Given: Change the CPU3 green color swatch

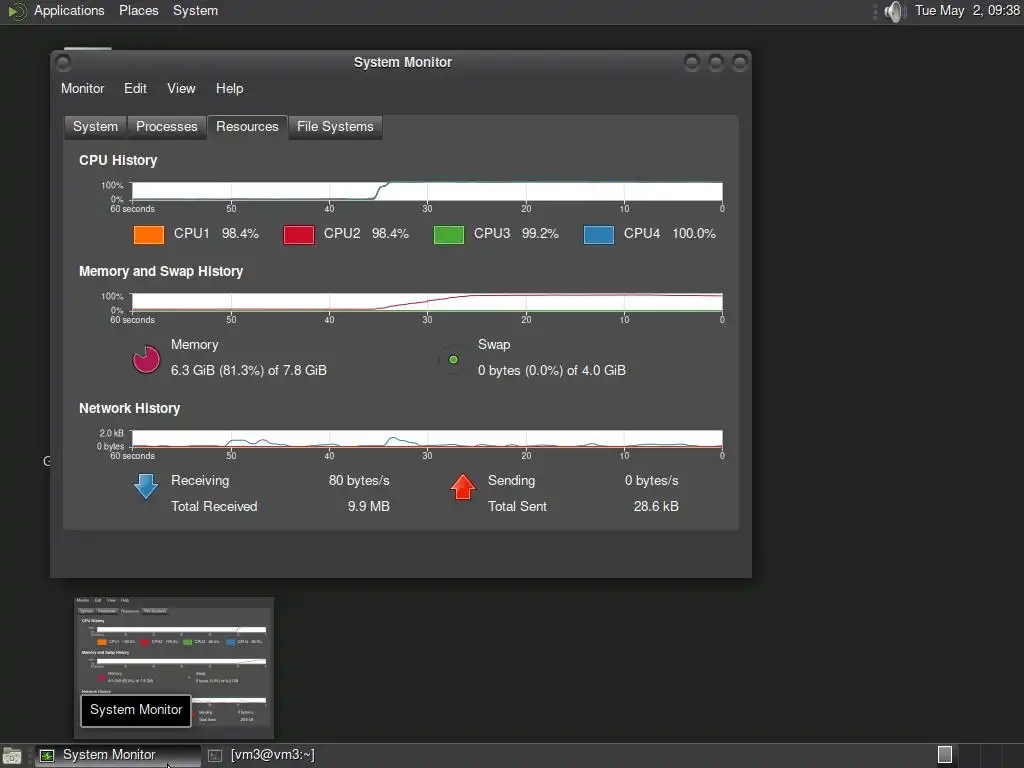Looking at the screenshot, I should 449,234.
